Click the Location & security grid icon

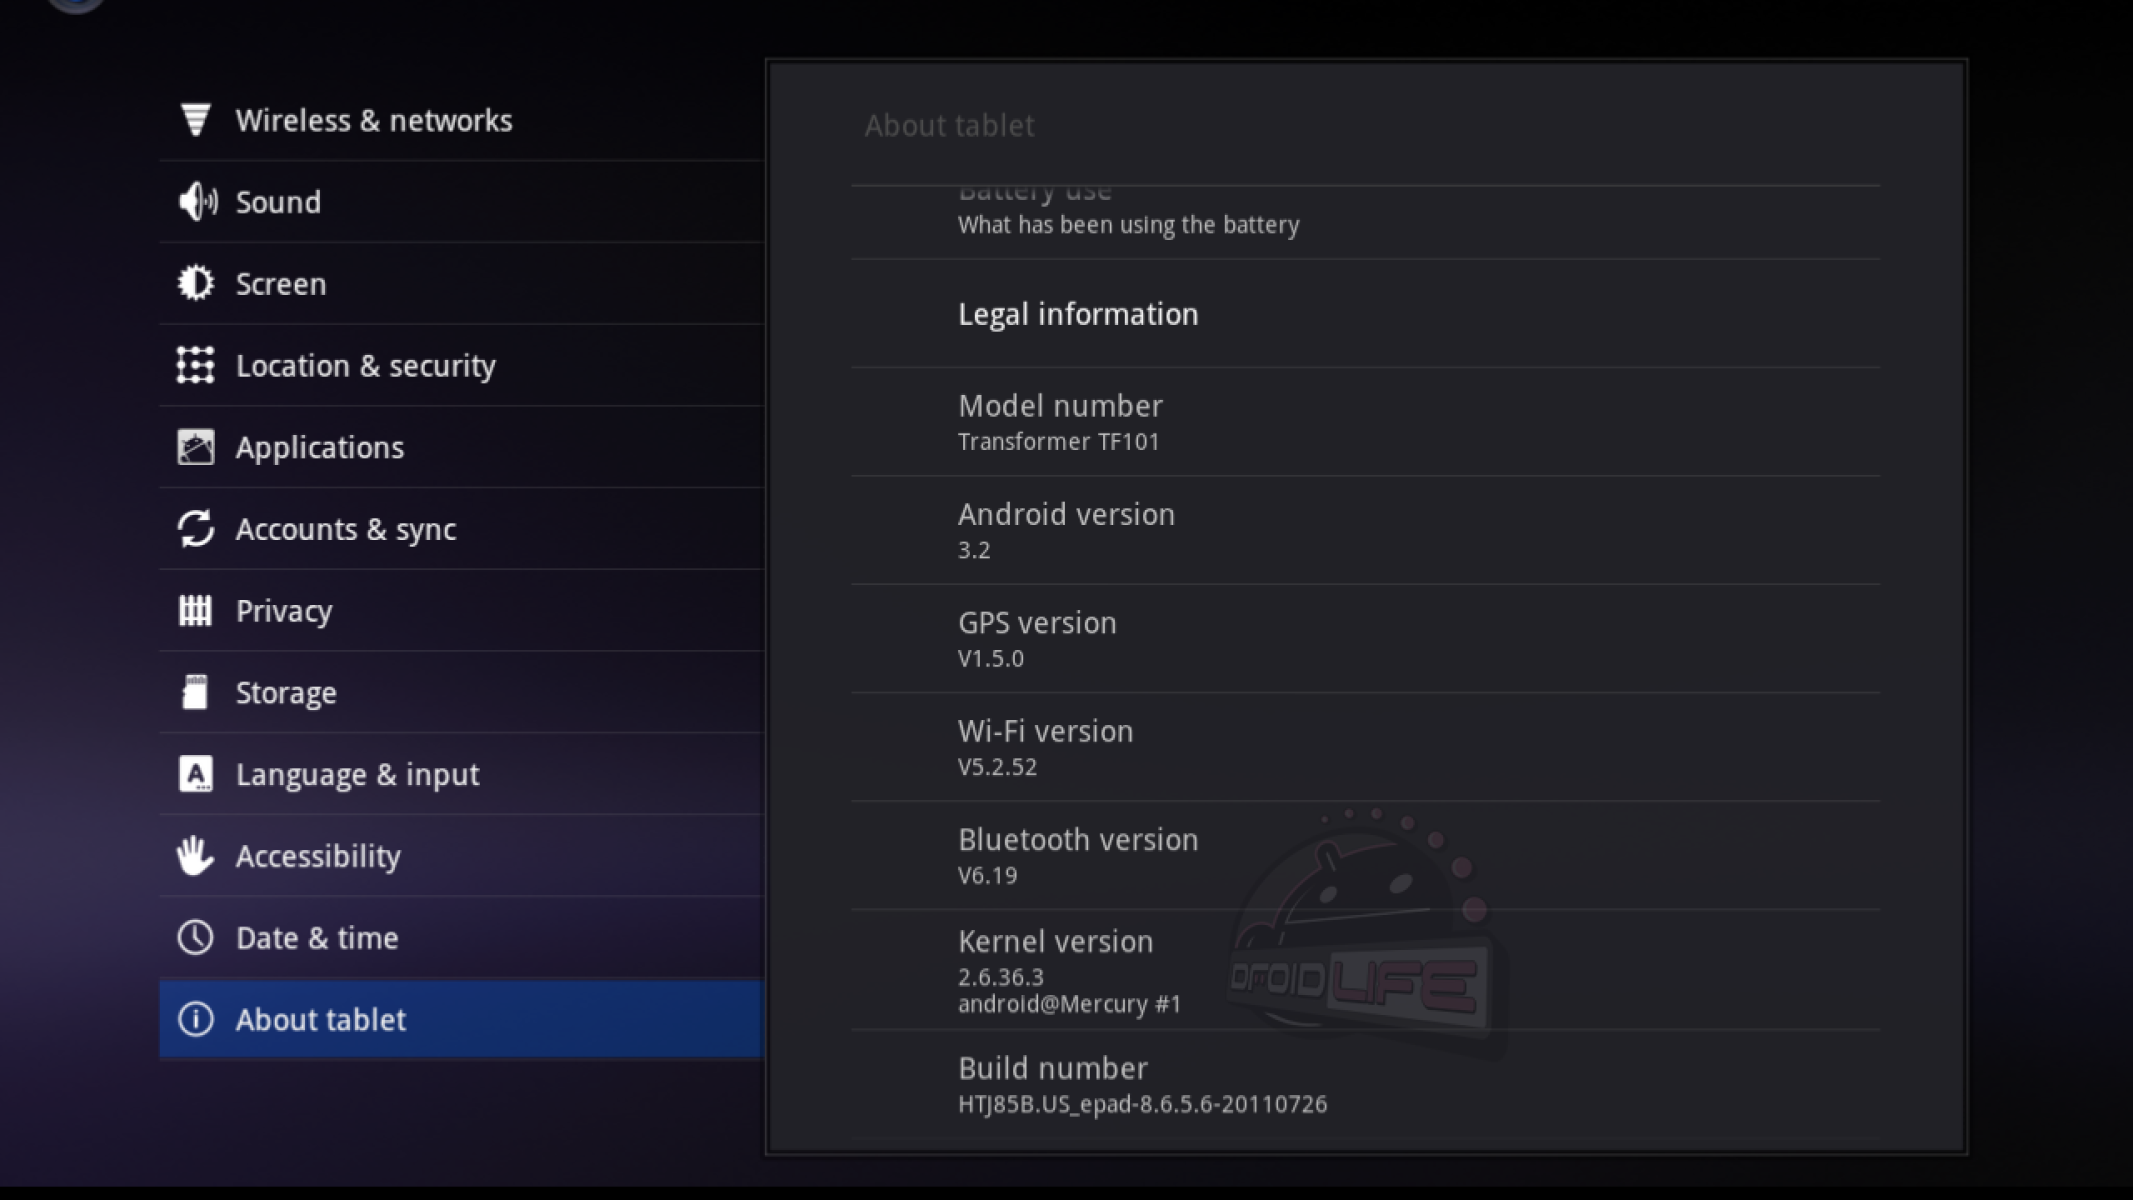coord(196,366)
